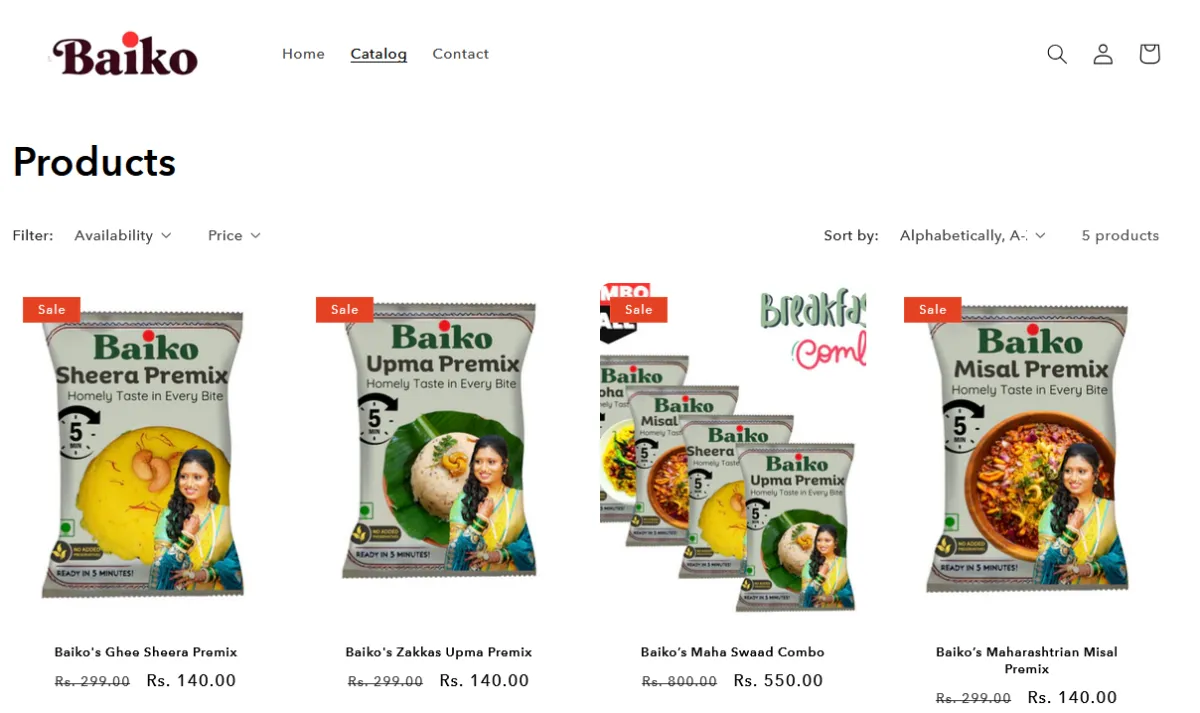1200x713 pixels.
Task: Expand the Price filter
Action: point(234,235)
